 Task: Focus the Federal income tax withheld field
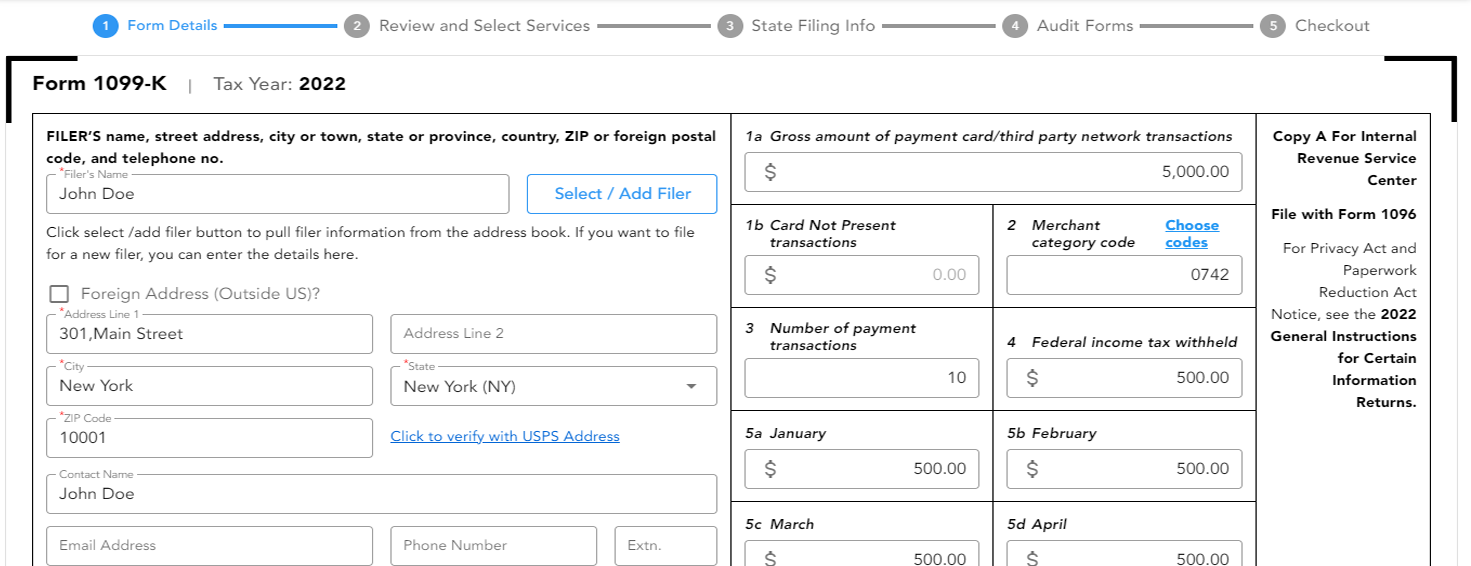click(x=1124, y=378)
